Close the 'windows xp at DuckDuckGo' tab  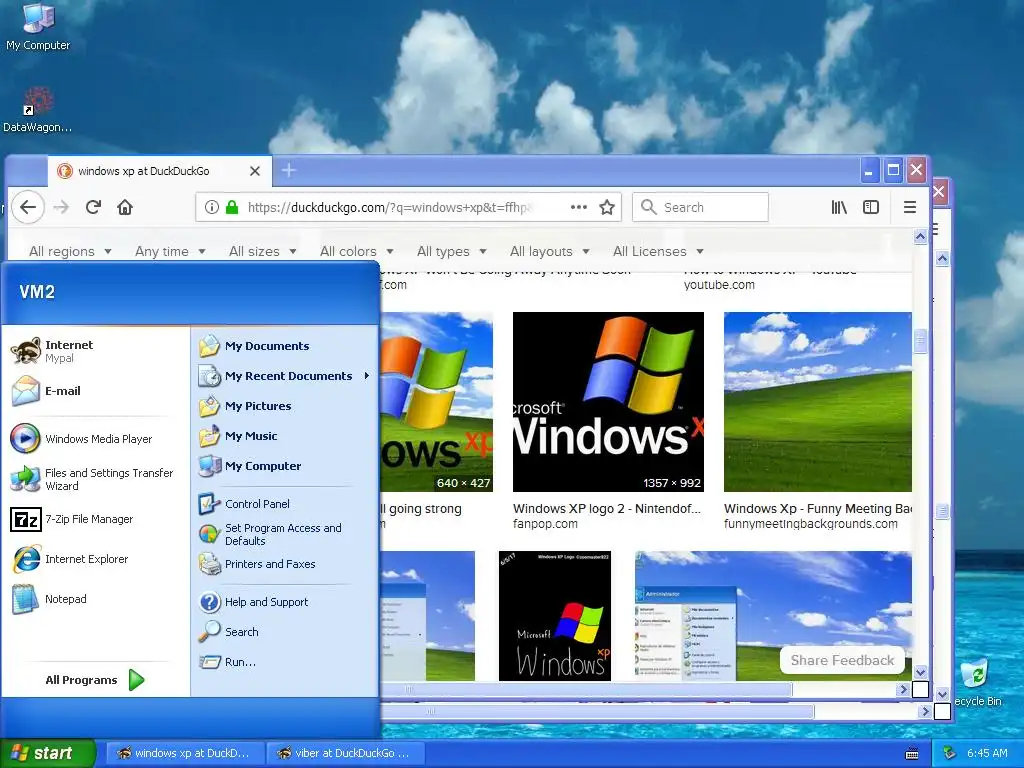(x=255, y=171)
